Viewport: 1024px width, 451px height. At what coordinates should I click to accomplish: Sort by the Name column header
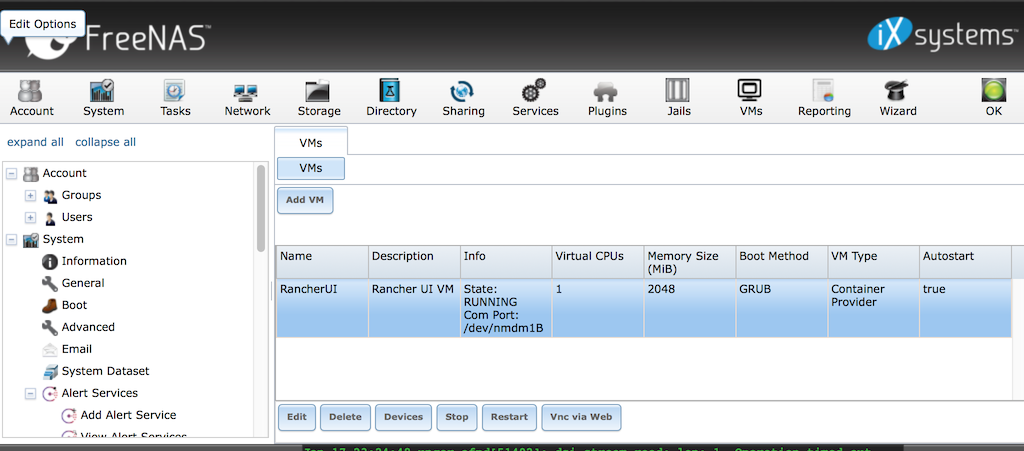point(322,262)
